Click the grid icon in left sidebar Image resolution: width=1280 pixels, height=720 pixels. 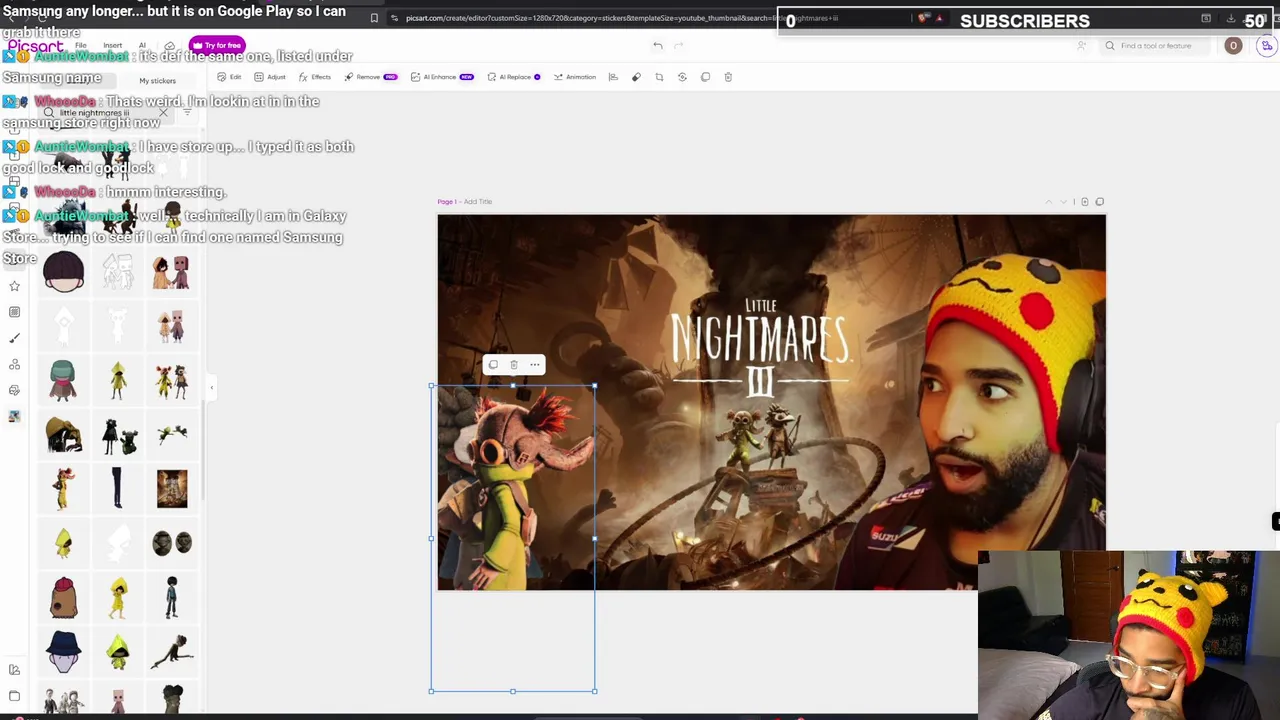(x=14, y=312)
